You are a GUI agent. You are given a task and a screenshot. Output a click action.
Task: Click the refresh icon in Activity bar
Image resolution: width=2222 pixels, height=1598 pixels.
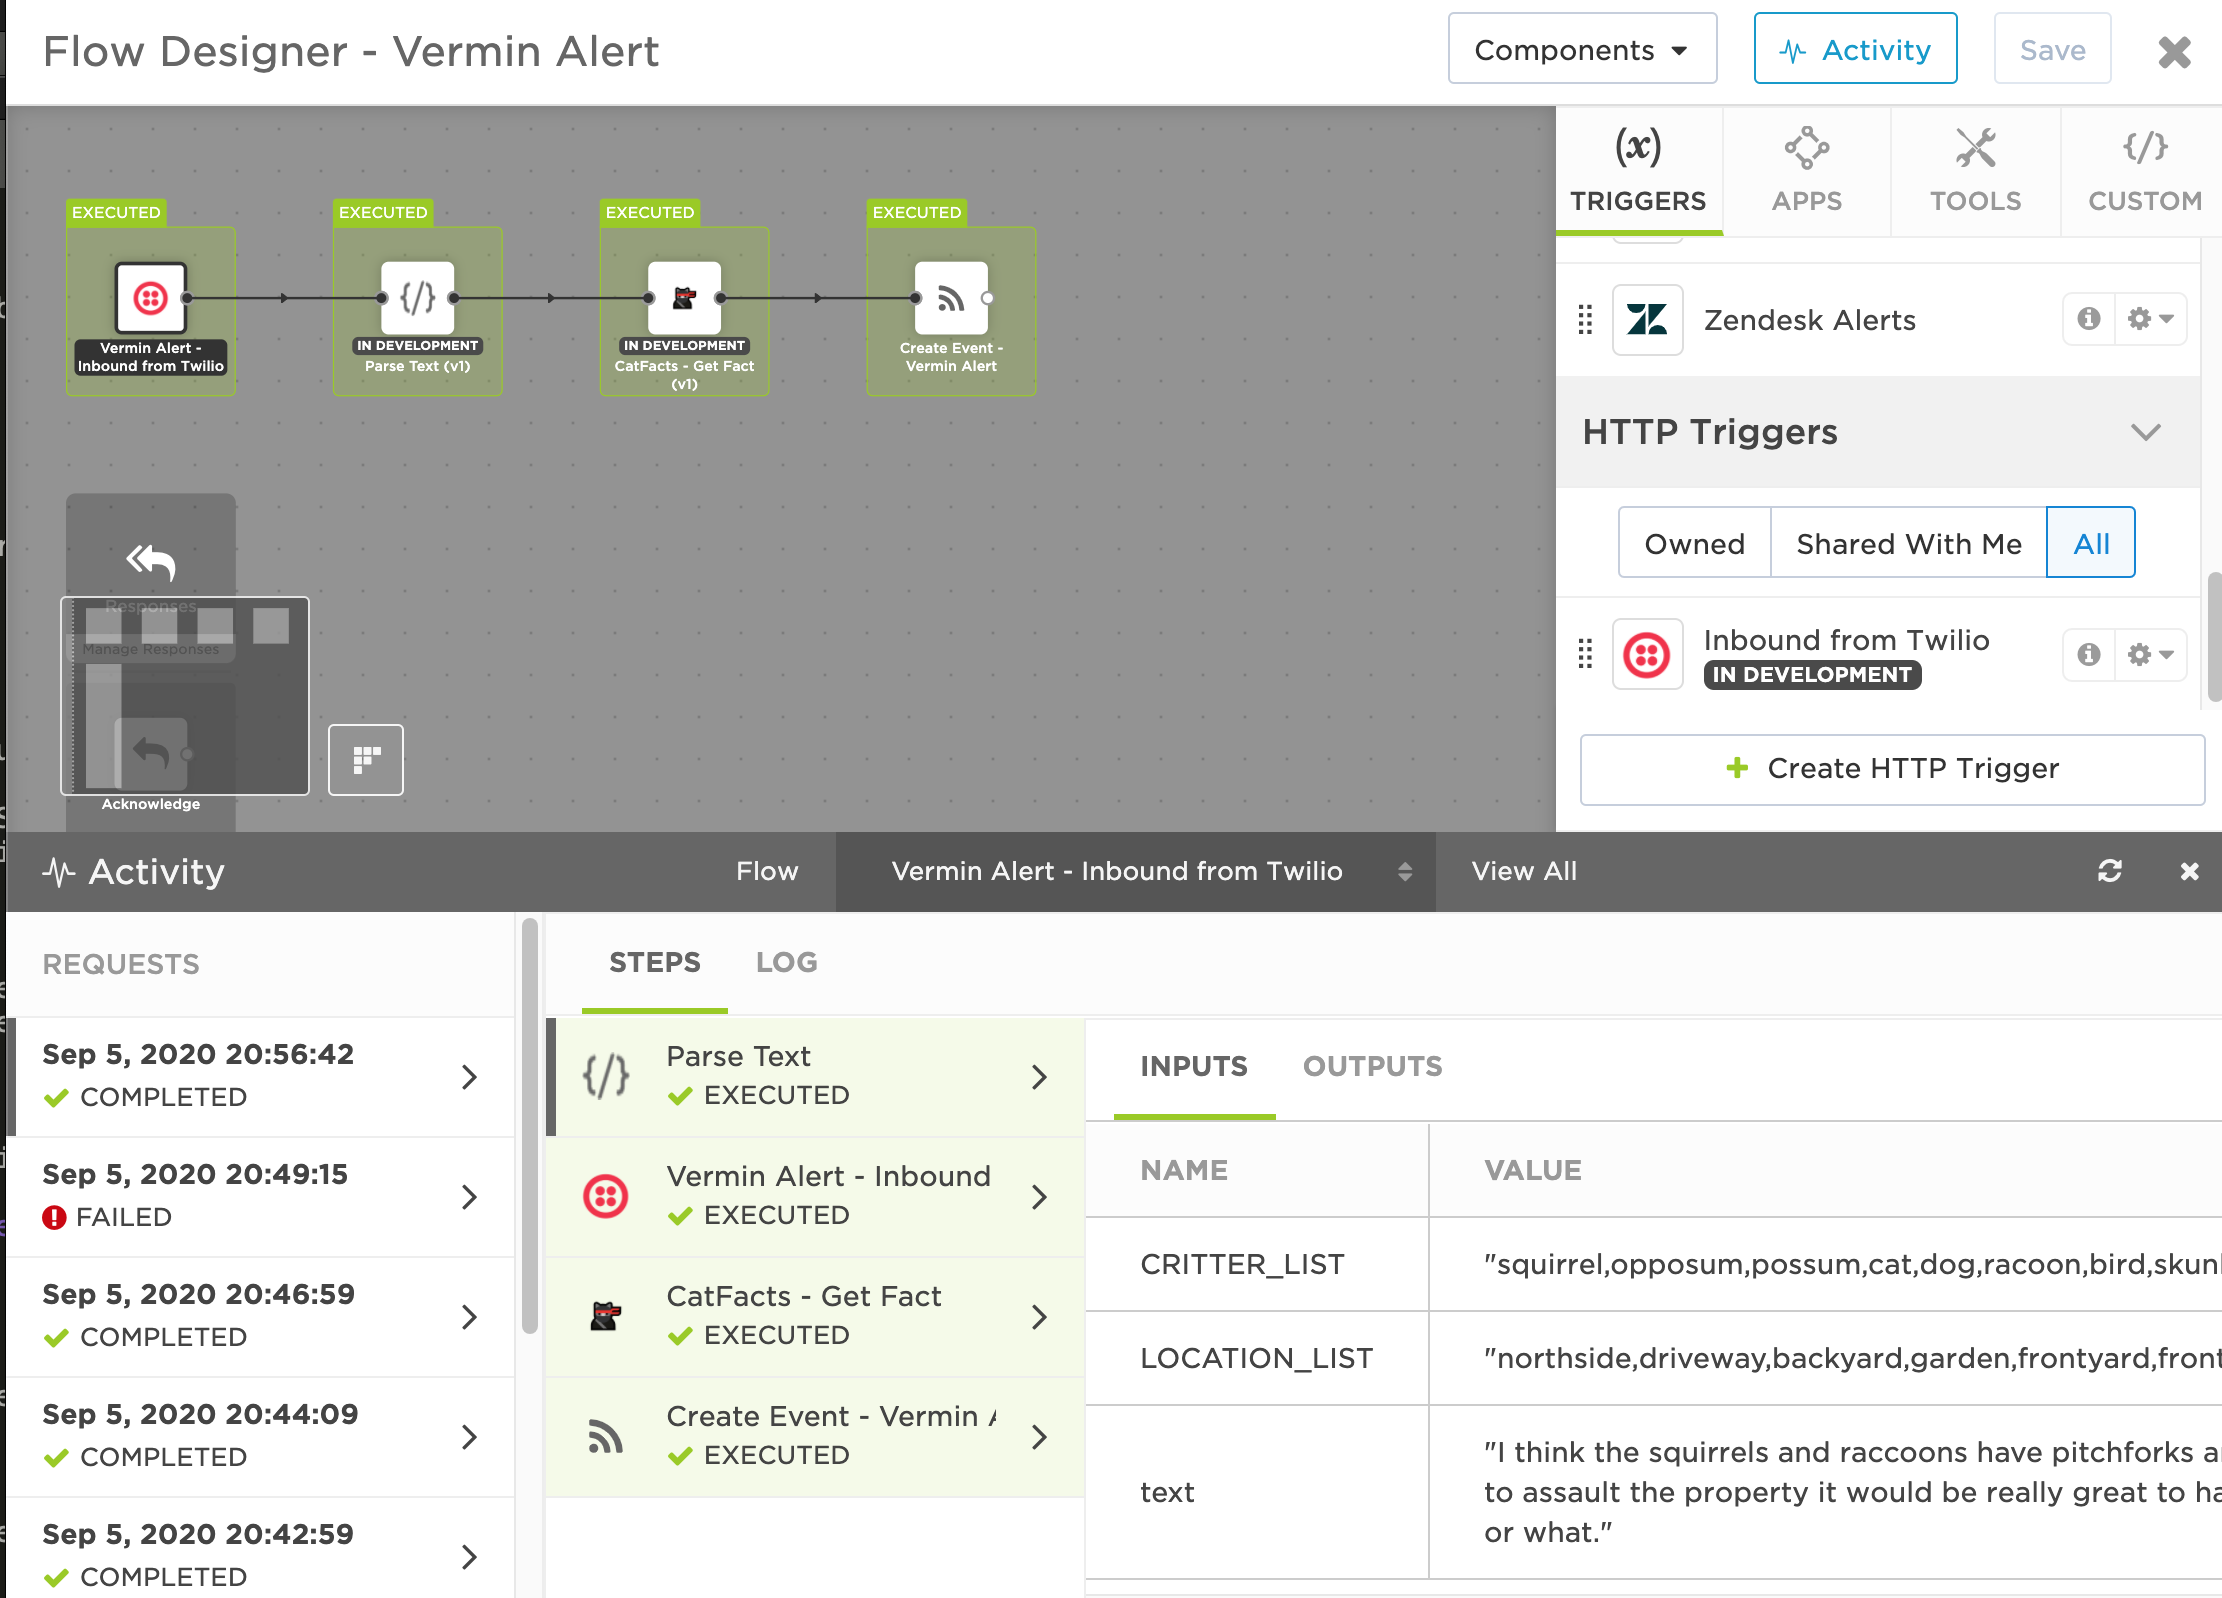coord(2109,871)
